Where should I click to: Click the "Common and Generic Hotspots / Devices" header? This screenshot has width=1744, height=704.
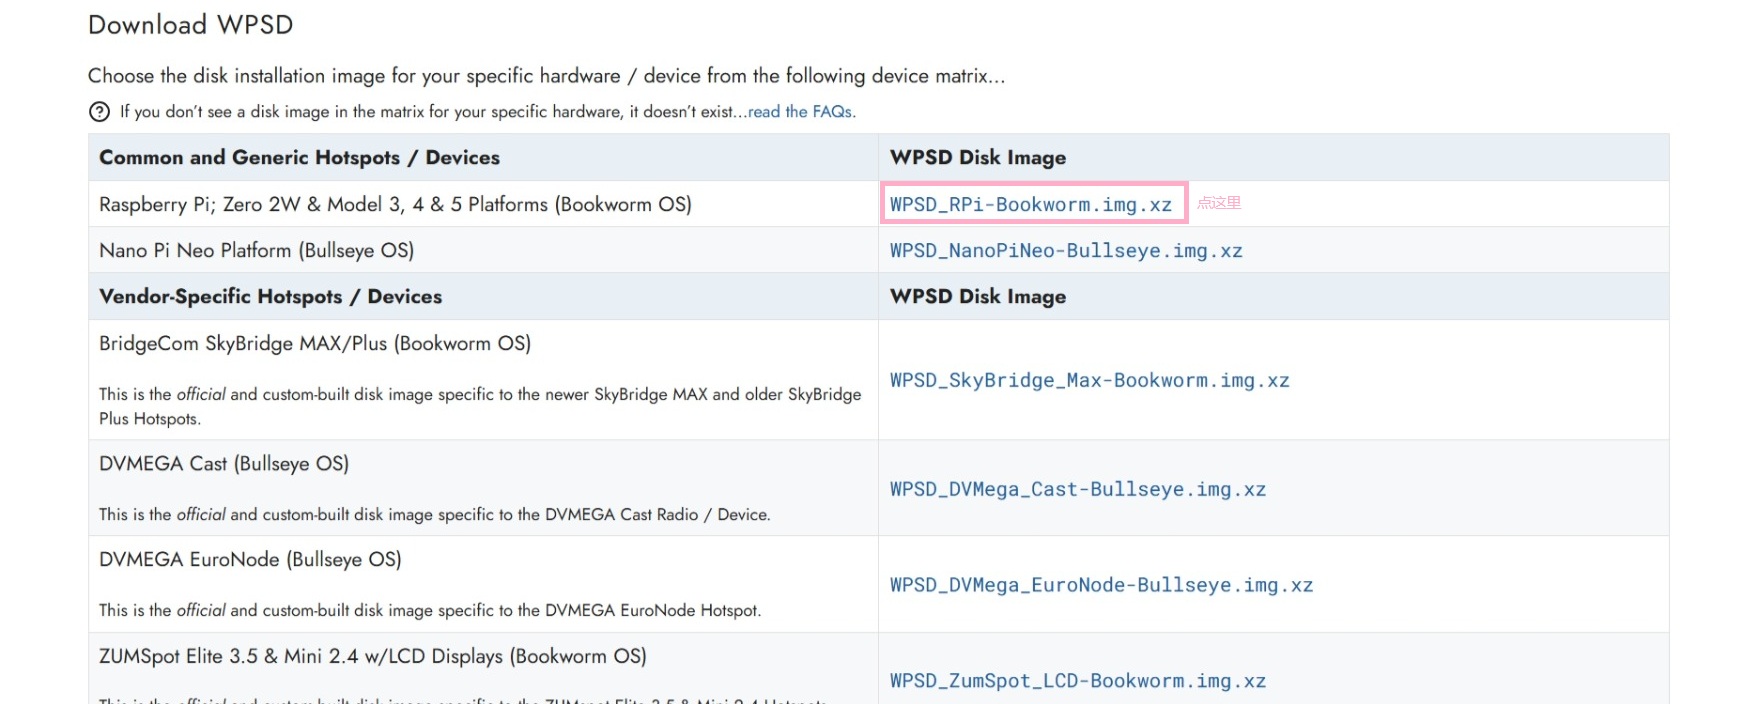click(x=299, y=158)
